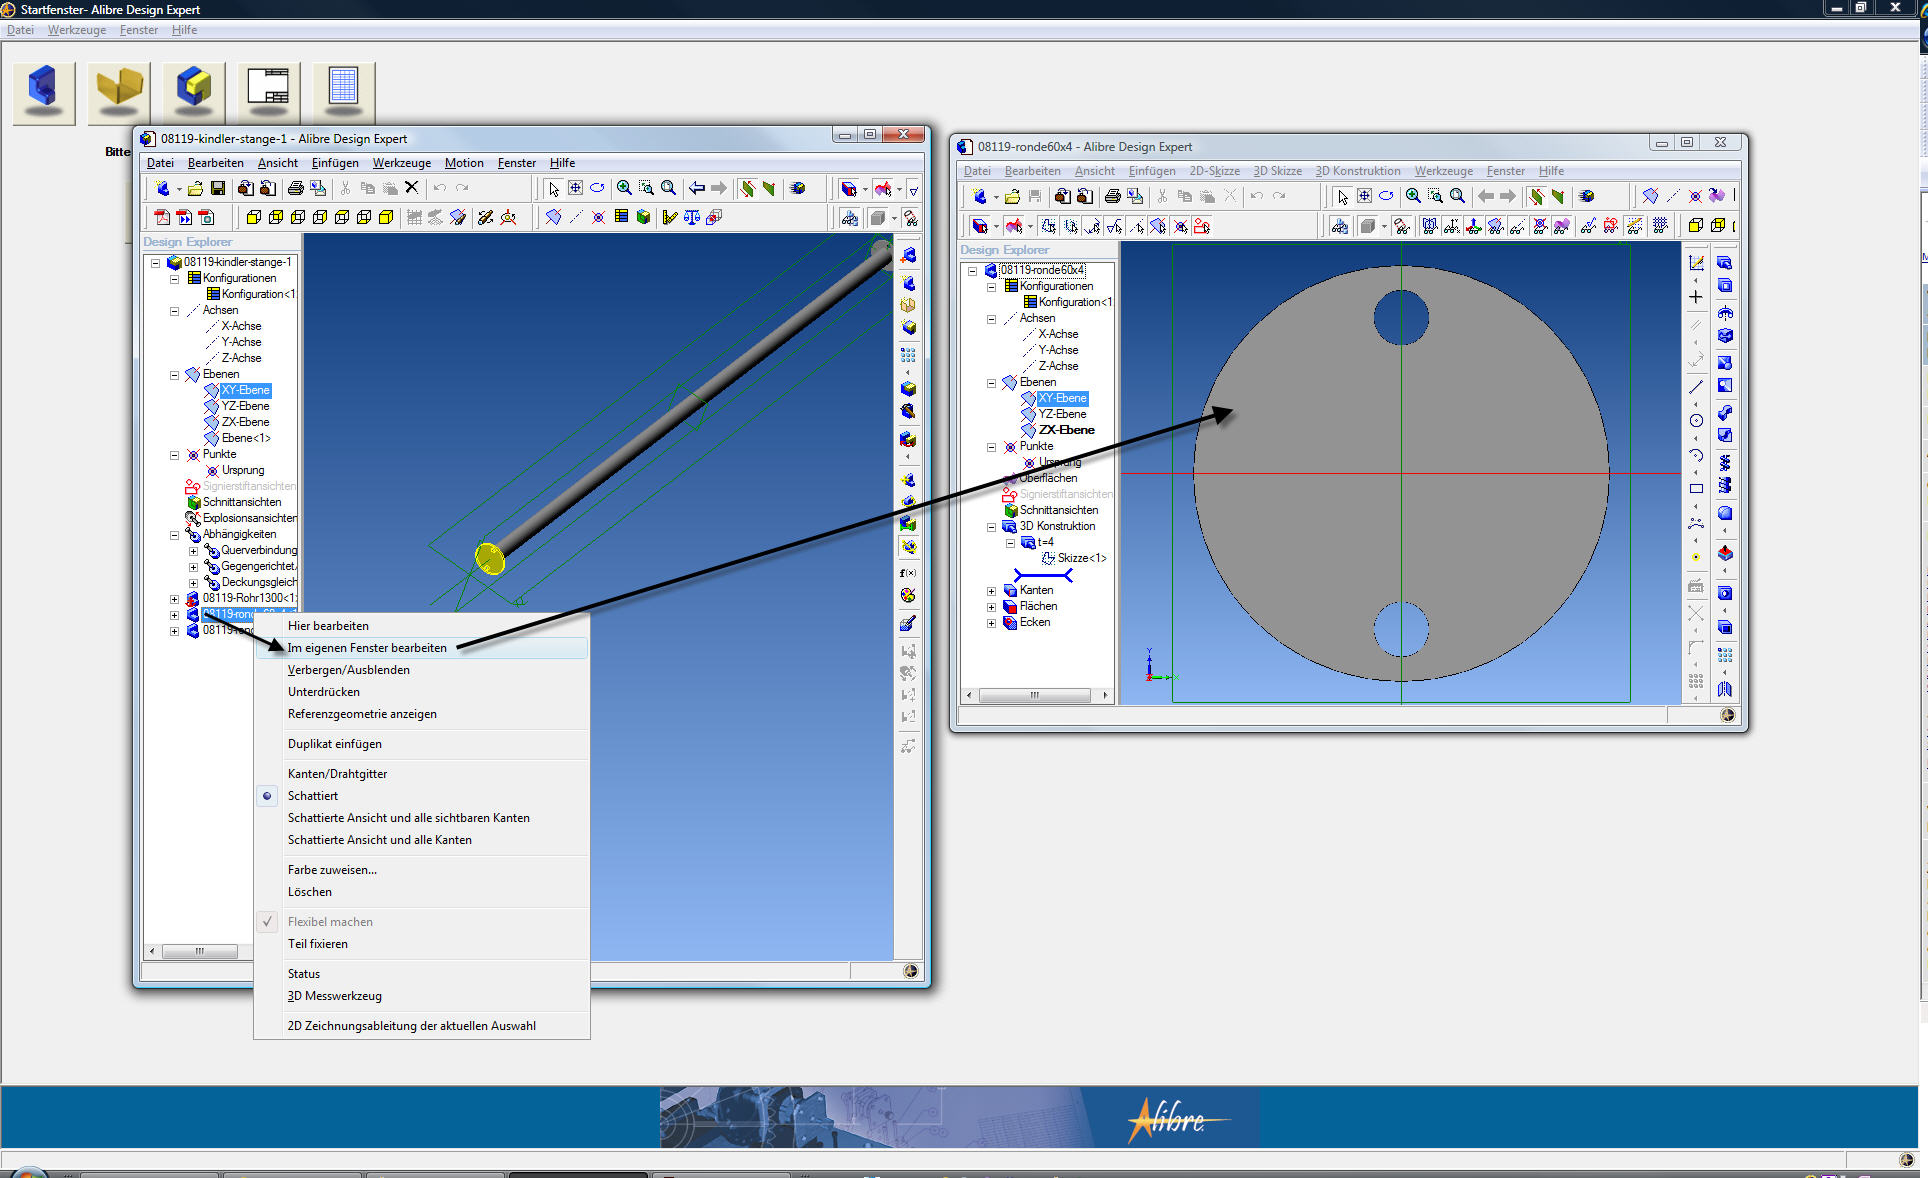Click the save icon in kindler-stange window

217,188
